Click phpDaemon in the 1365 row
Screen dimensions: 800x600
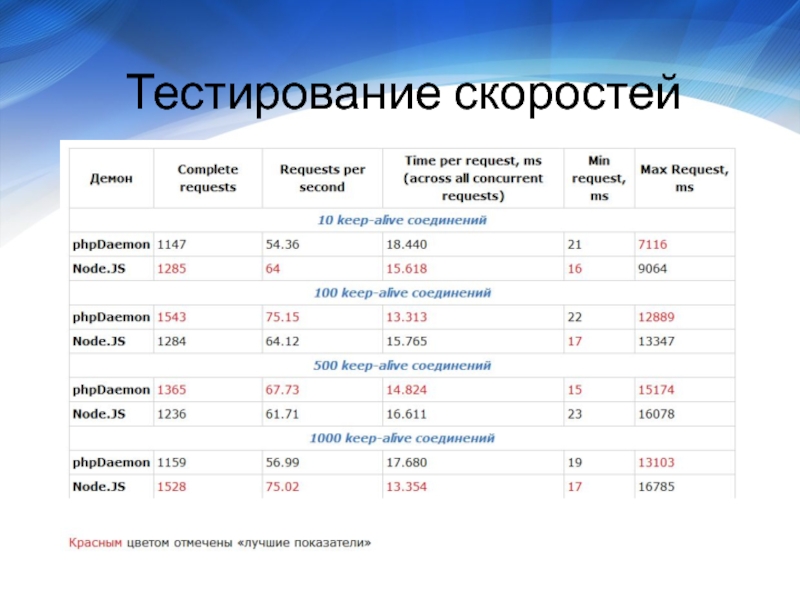coord(111,390)
